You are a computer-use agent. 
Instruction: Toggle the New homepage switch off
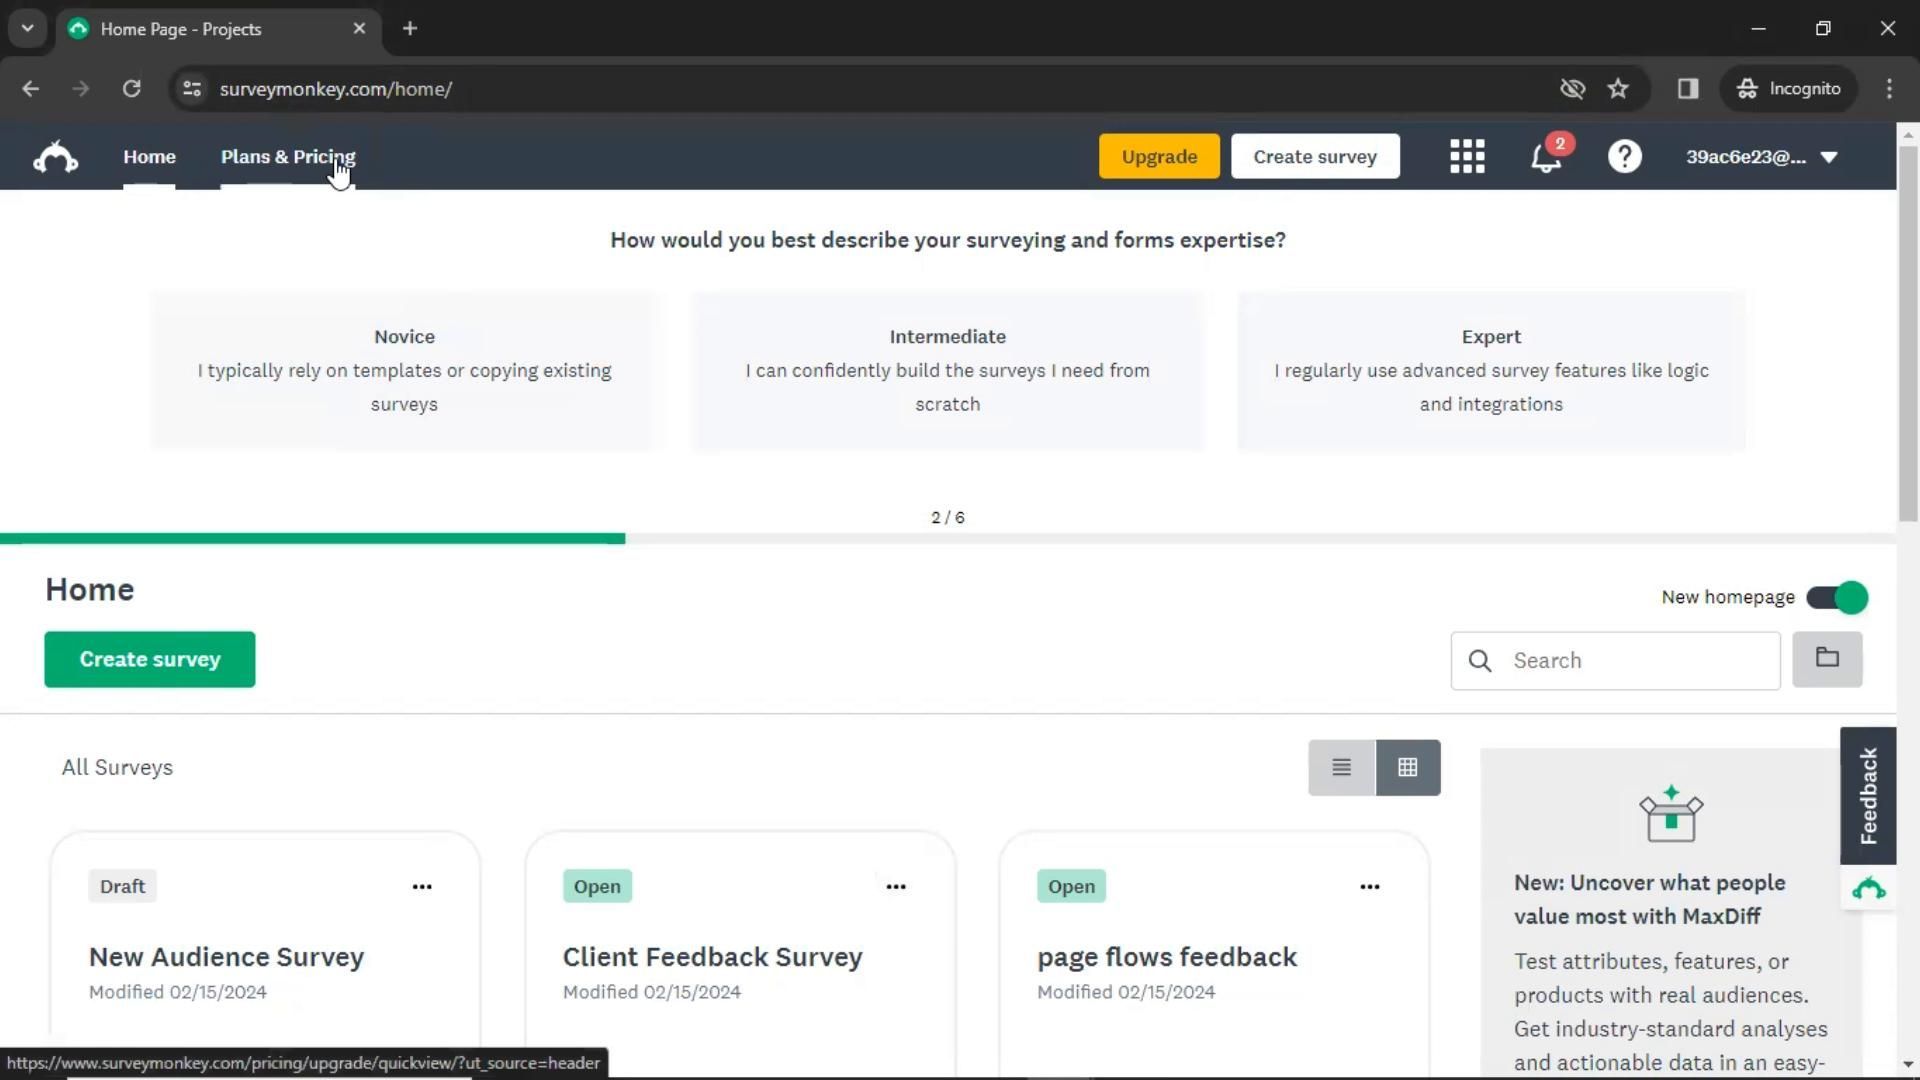(1837, 598)
